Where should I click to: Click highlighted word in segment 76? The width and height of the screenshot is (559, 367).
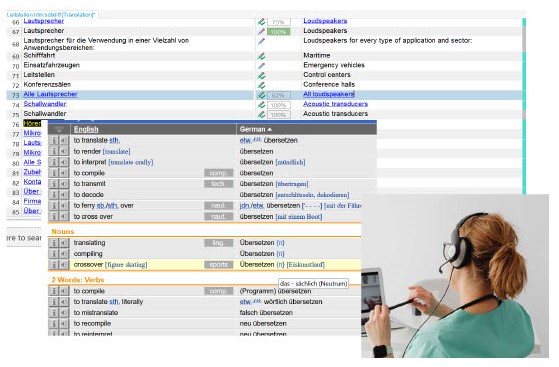(x=32, y=123)
